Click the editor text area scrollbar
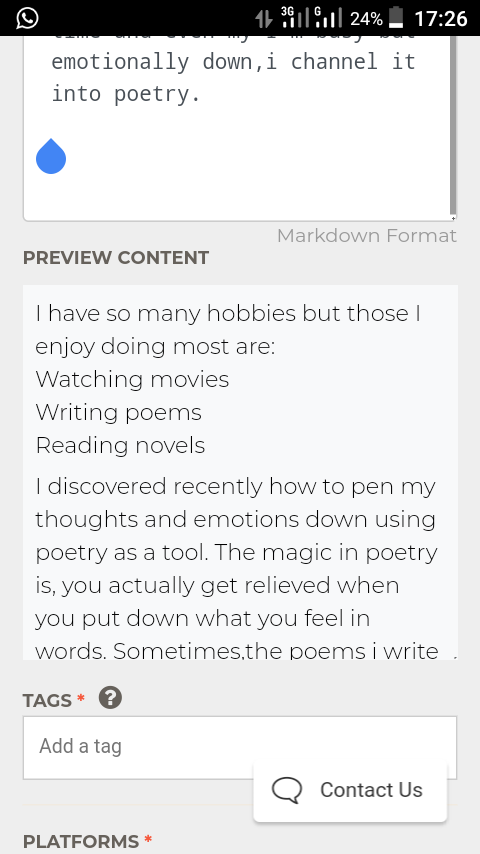The height and width of the screenshot is (854, 480). [453, 125]
